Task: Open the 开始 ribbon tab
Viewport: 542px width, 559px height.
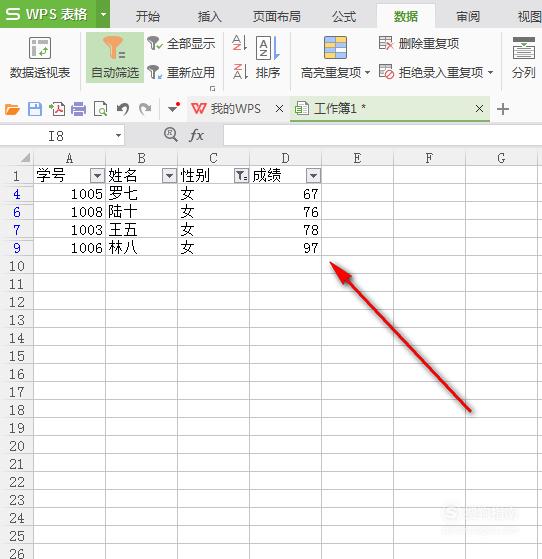Action: point(147,16)
